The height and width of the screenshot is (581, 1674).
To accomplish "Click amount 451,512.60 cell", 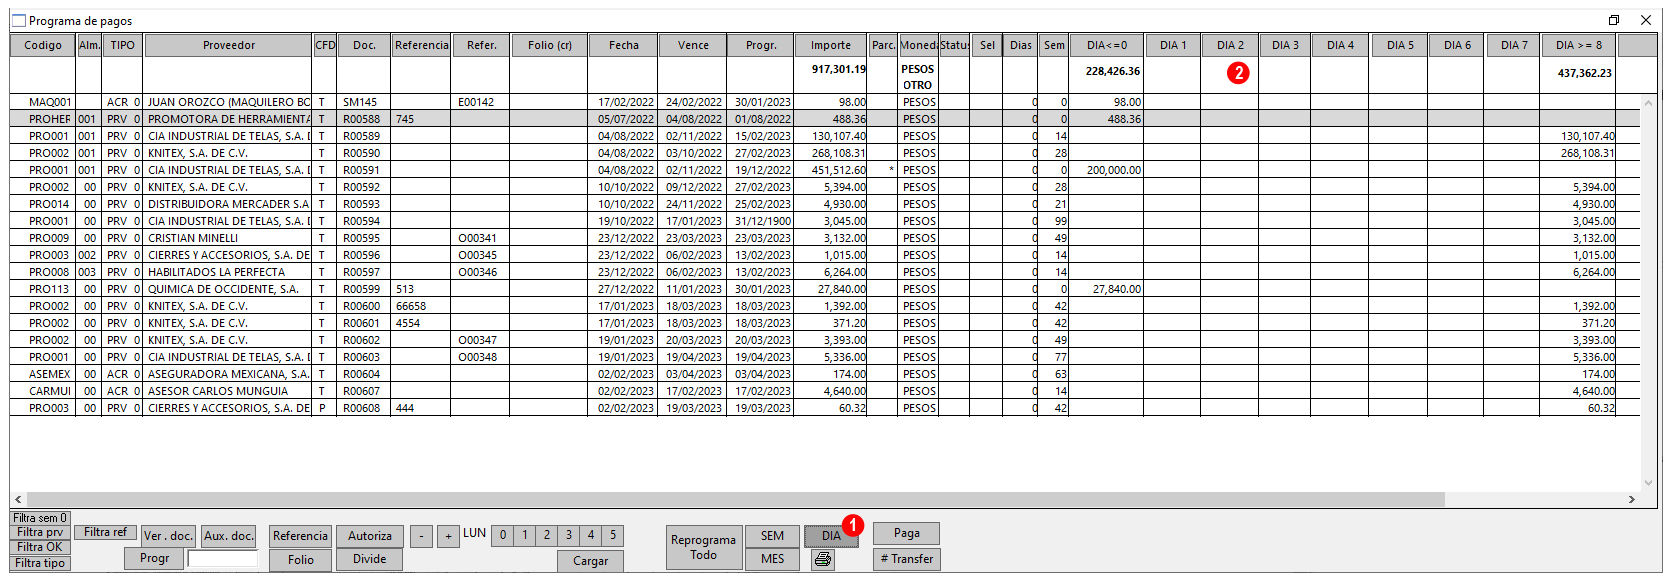I will [x=831, y=170].
